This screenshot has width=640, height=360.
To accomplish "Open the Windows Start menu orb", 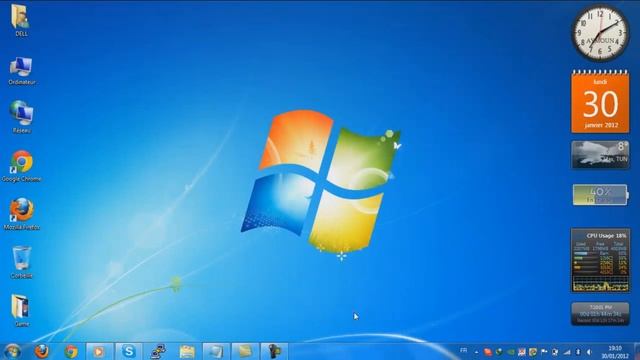I will point(12,351).
